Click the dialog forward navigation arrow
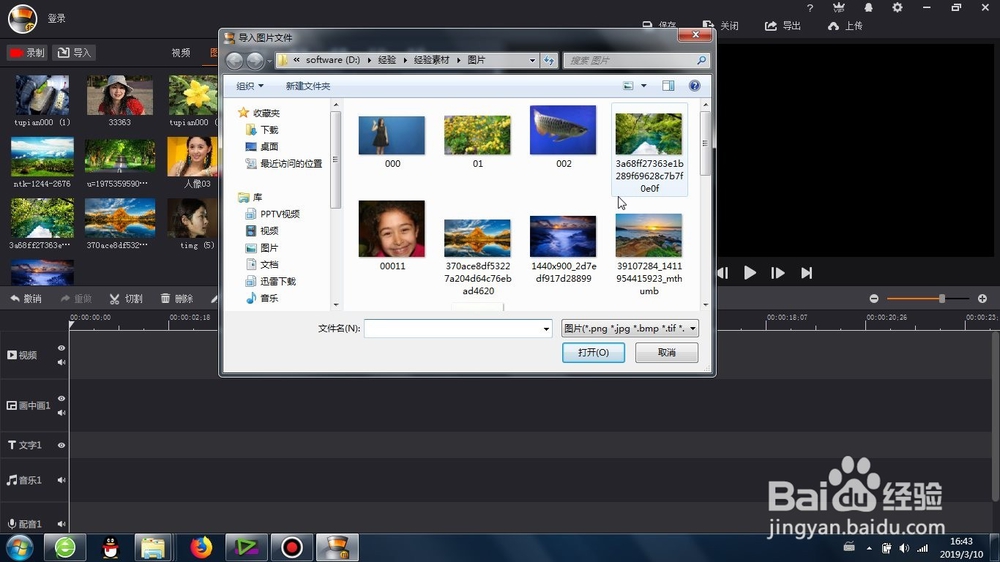The image size is (1000, 562). pyautogui.click(x=255, y=60)
